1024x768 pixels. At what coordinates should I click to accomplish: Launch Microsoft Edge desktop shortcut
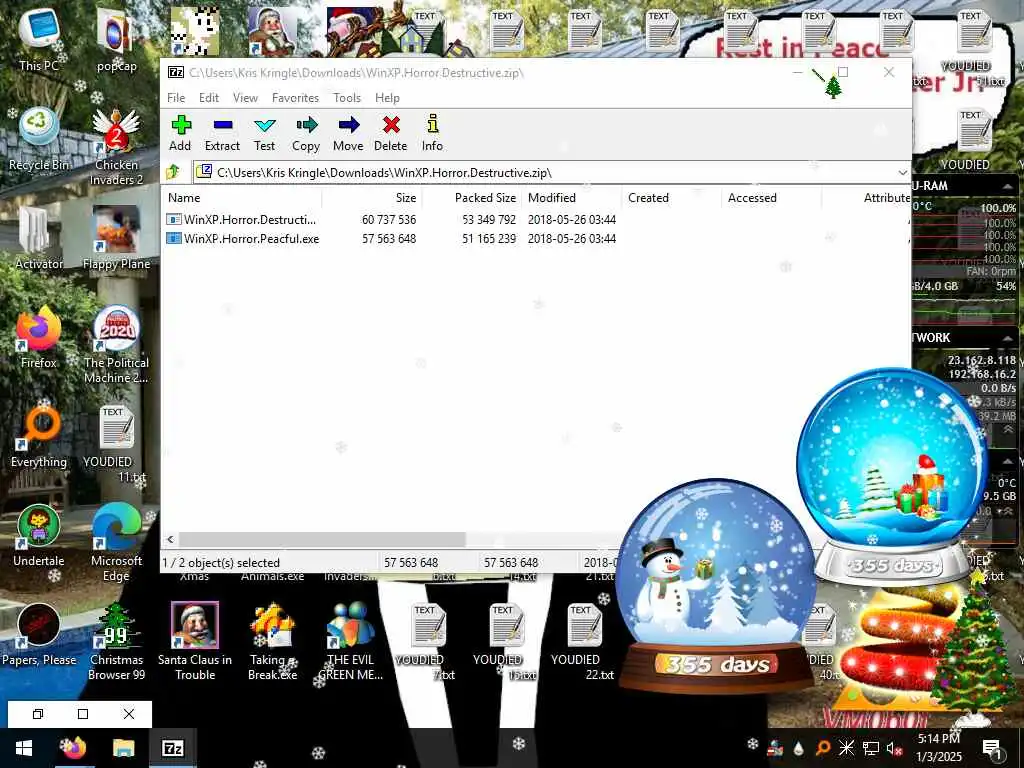click(116, 543)
